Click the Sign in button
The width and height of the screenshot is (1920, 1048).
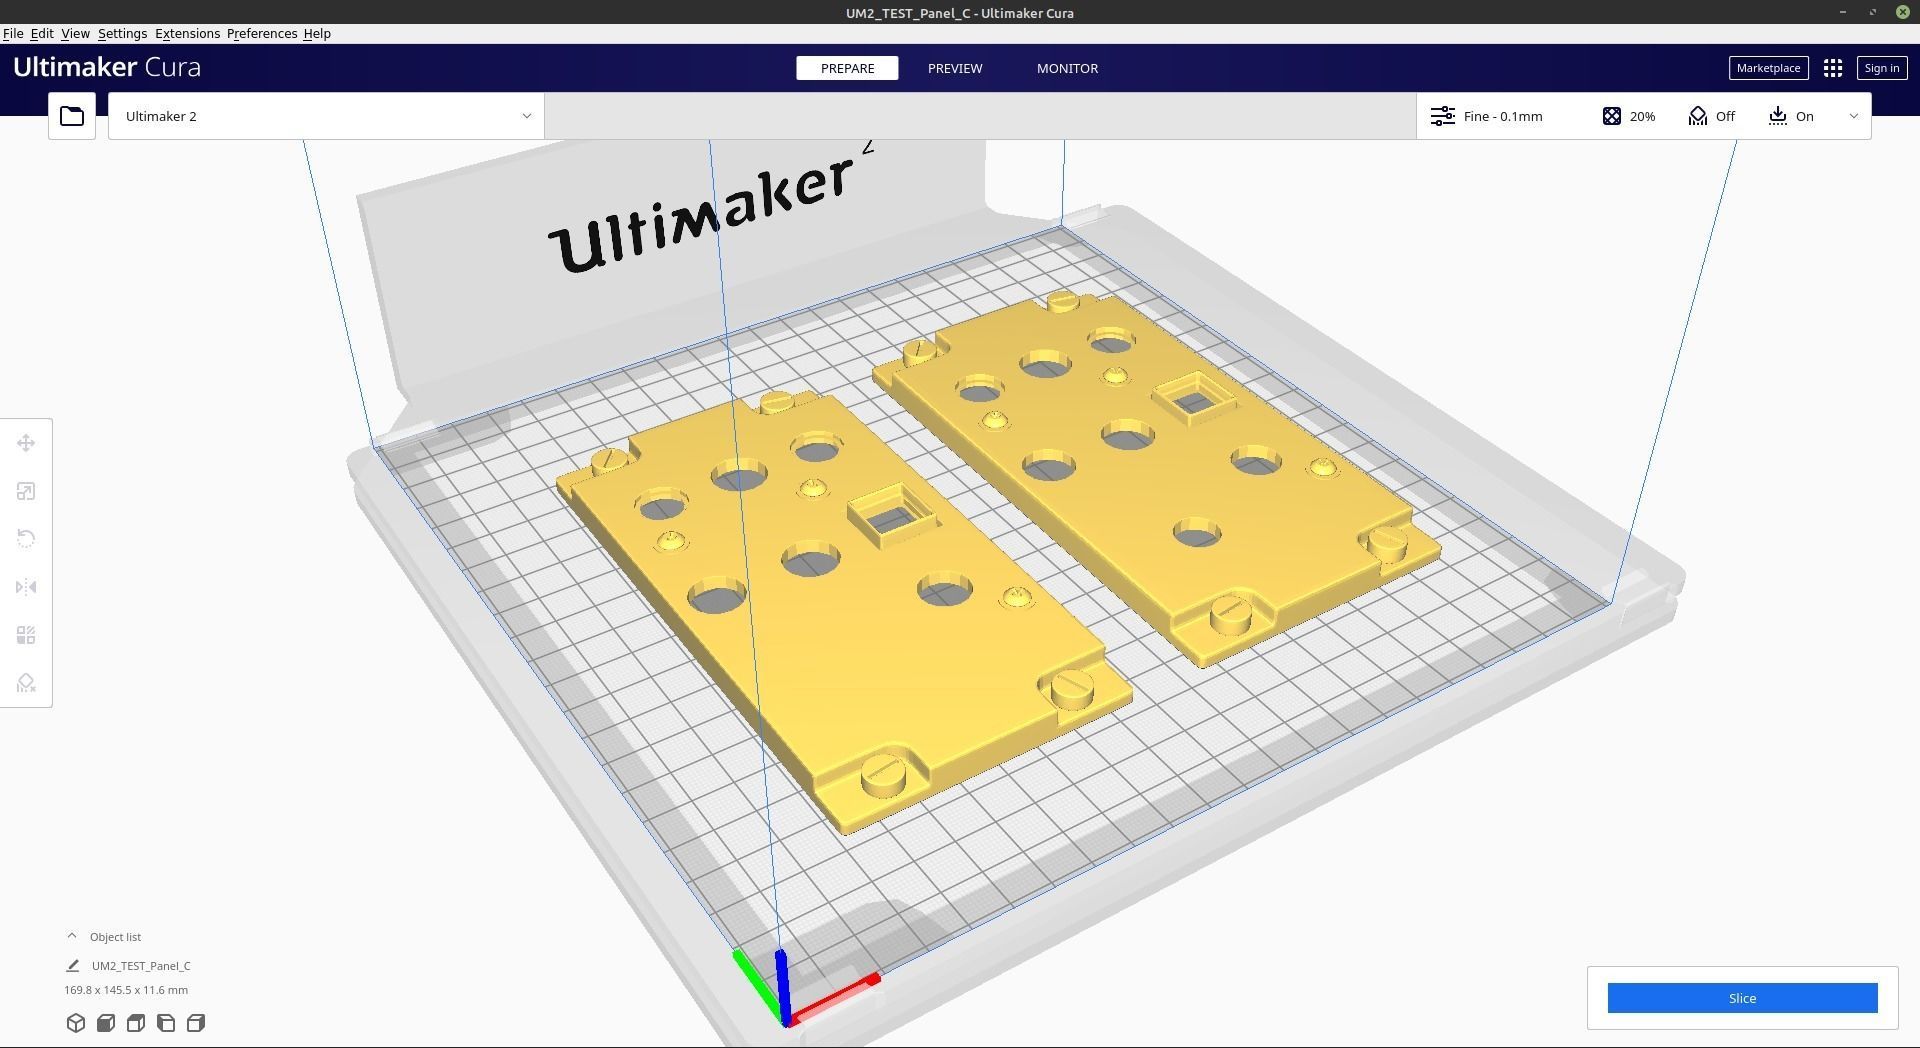(x=1881, y=68)
